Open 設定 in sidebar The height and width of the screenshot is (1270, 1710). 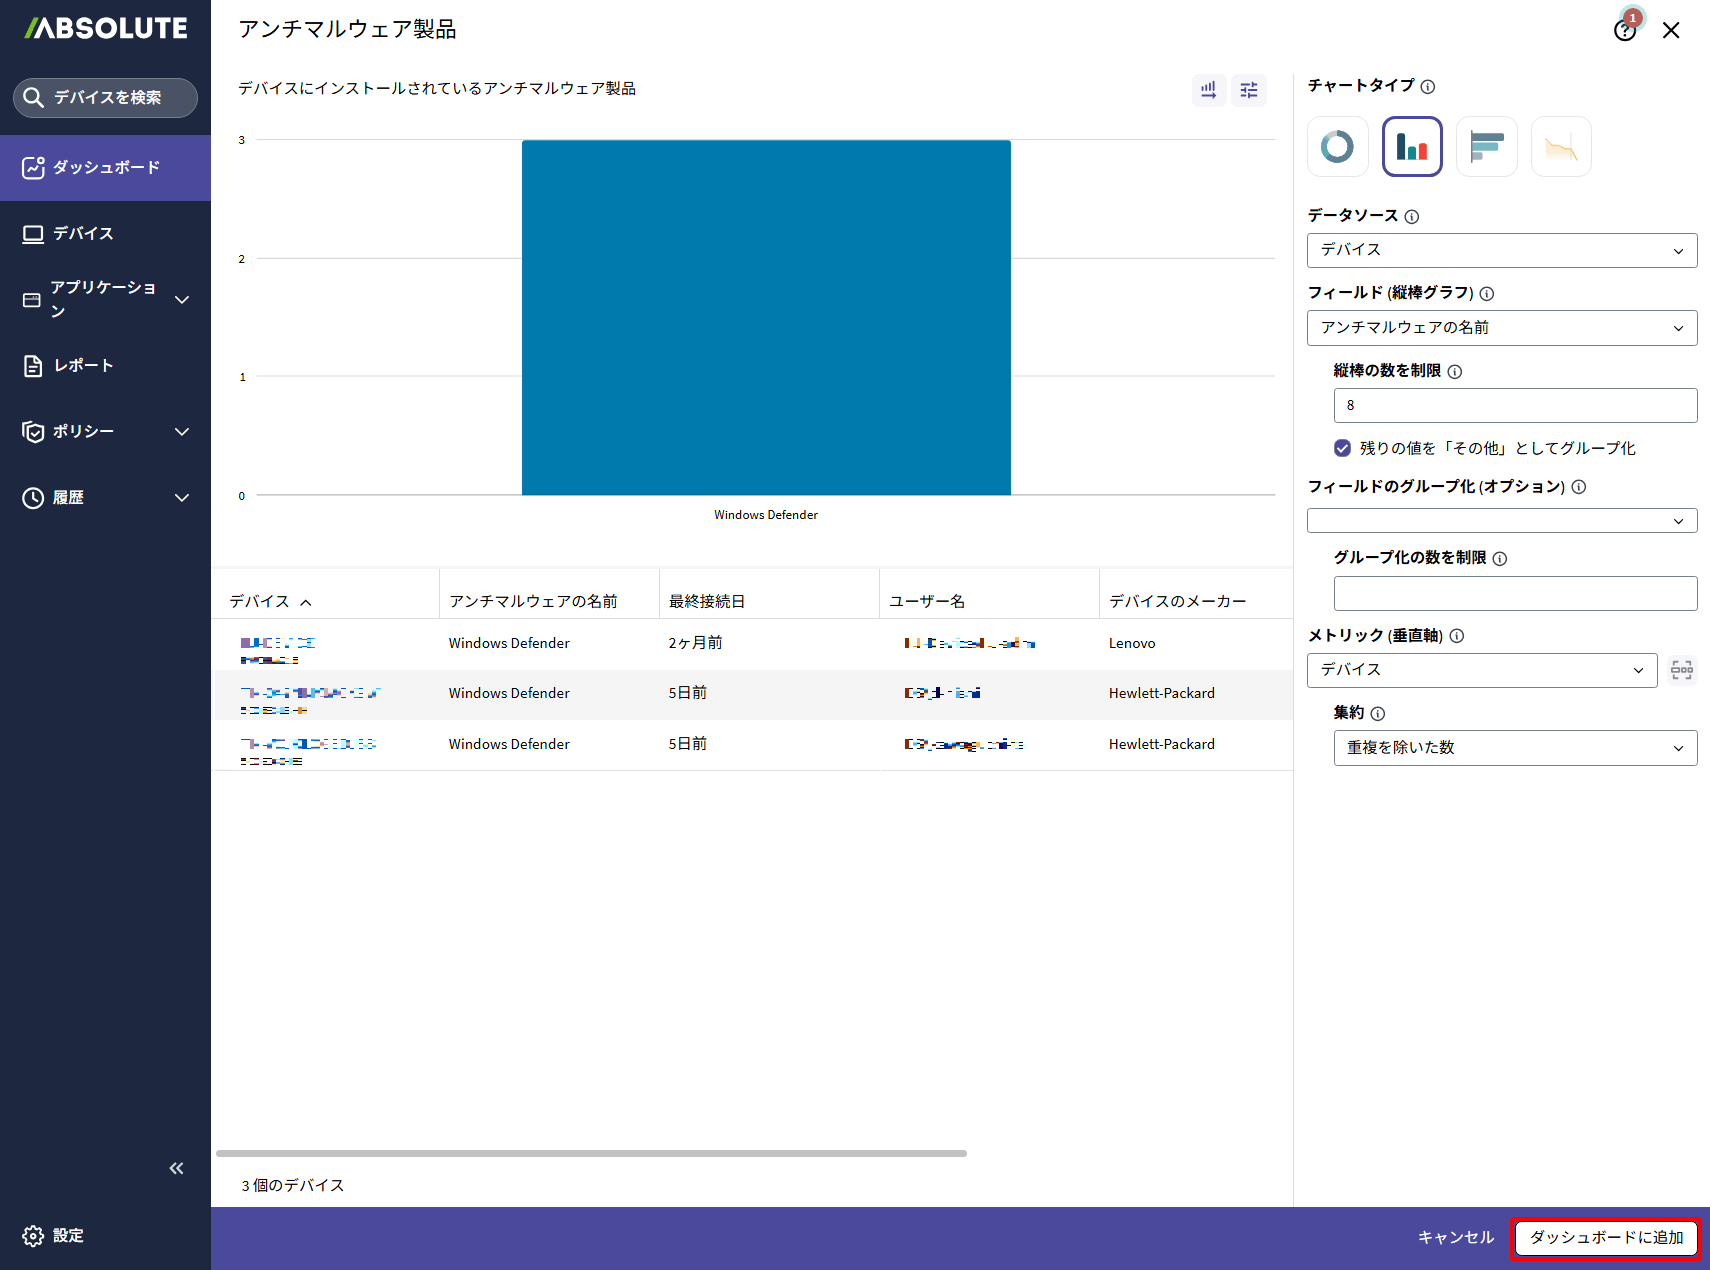pyautogui.click(x=54, y=1236)
